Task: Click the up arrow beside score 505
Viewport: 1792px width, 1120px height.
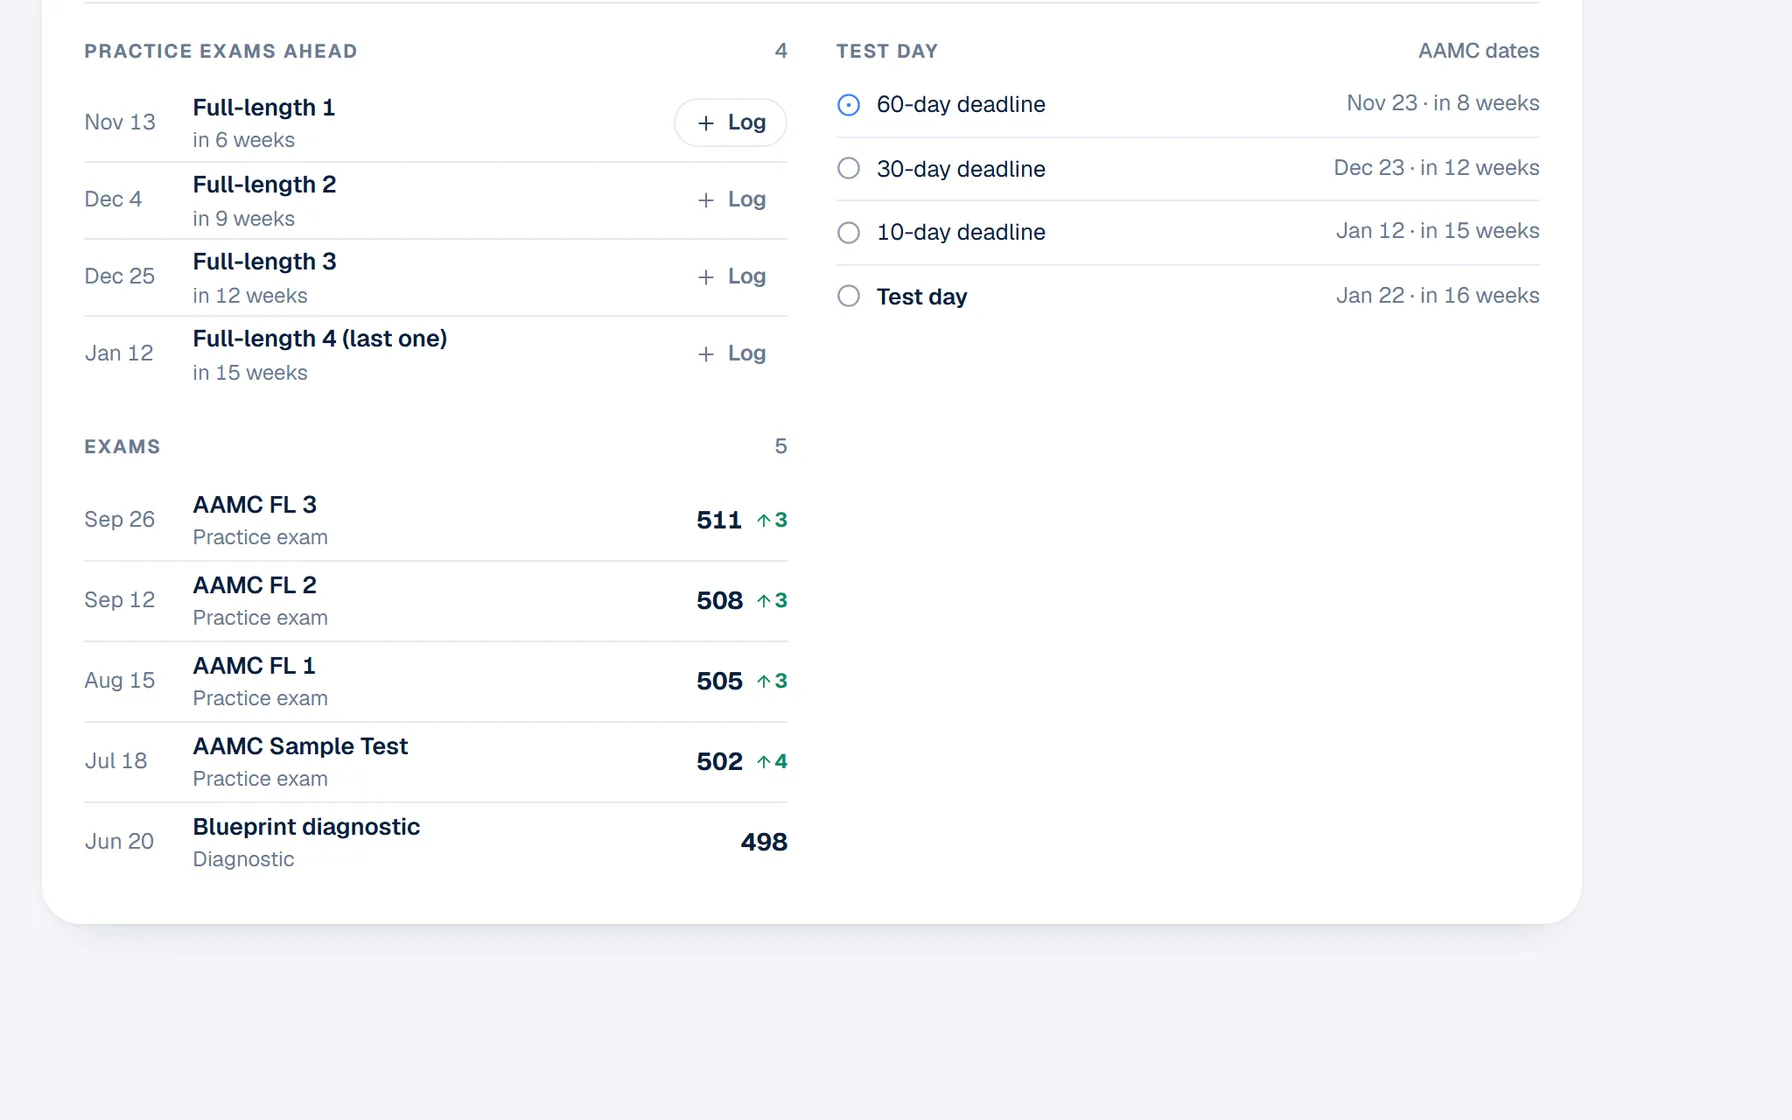Action: (x=764, y=681)
